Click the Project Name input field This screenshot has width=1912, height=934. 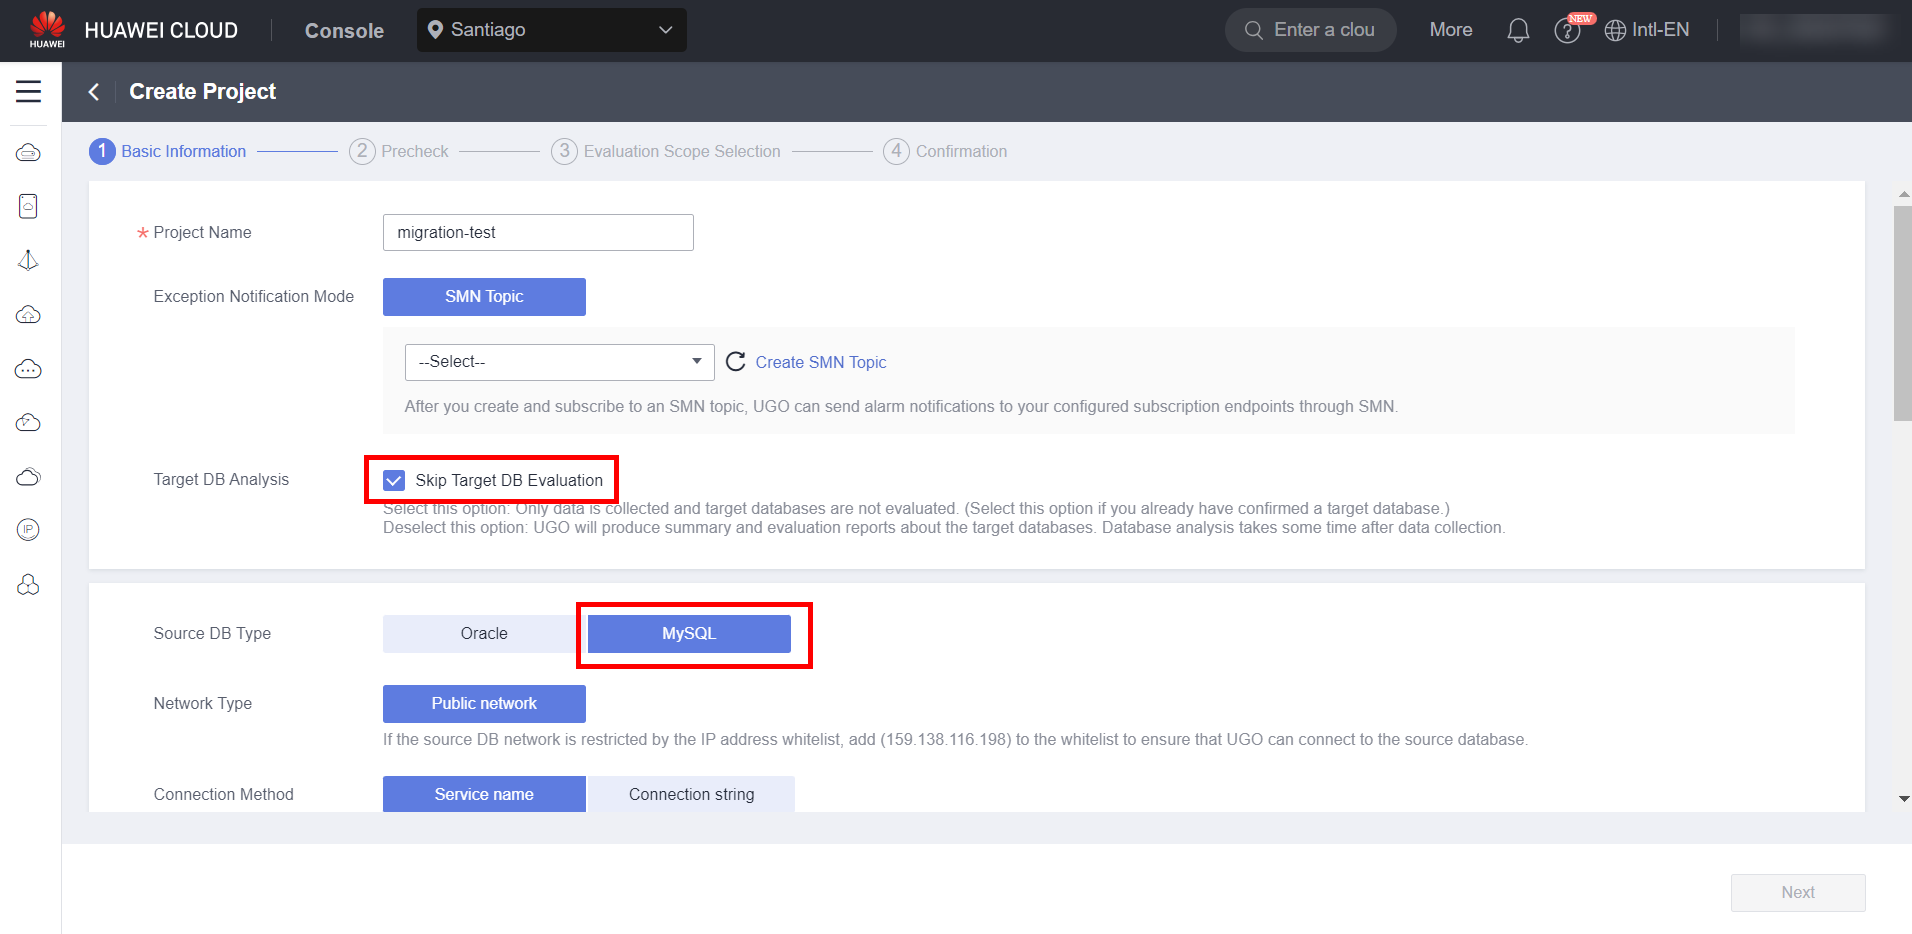click(538, 233)
